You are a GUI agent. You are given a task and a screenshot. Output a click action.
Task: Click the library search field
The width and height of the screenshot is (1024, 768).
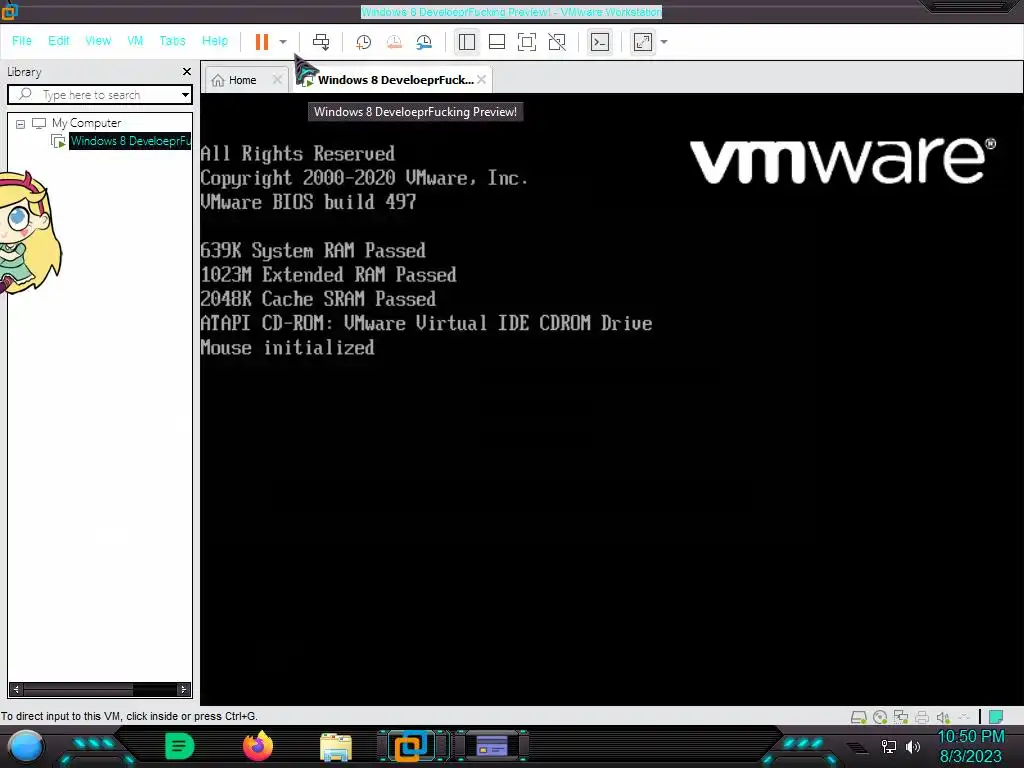[x=100, y=95]
